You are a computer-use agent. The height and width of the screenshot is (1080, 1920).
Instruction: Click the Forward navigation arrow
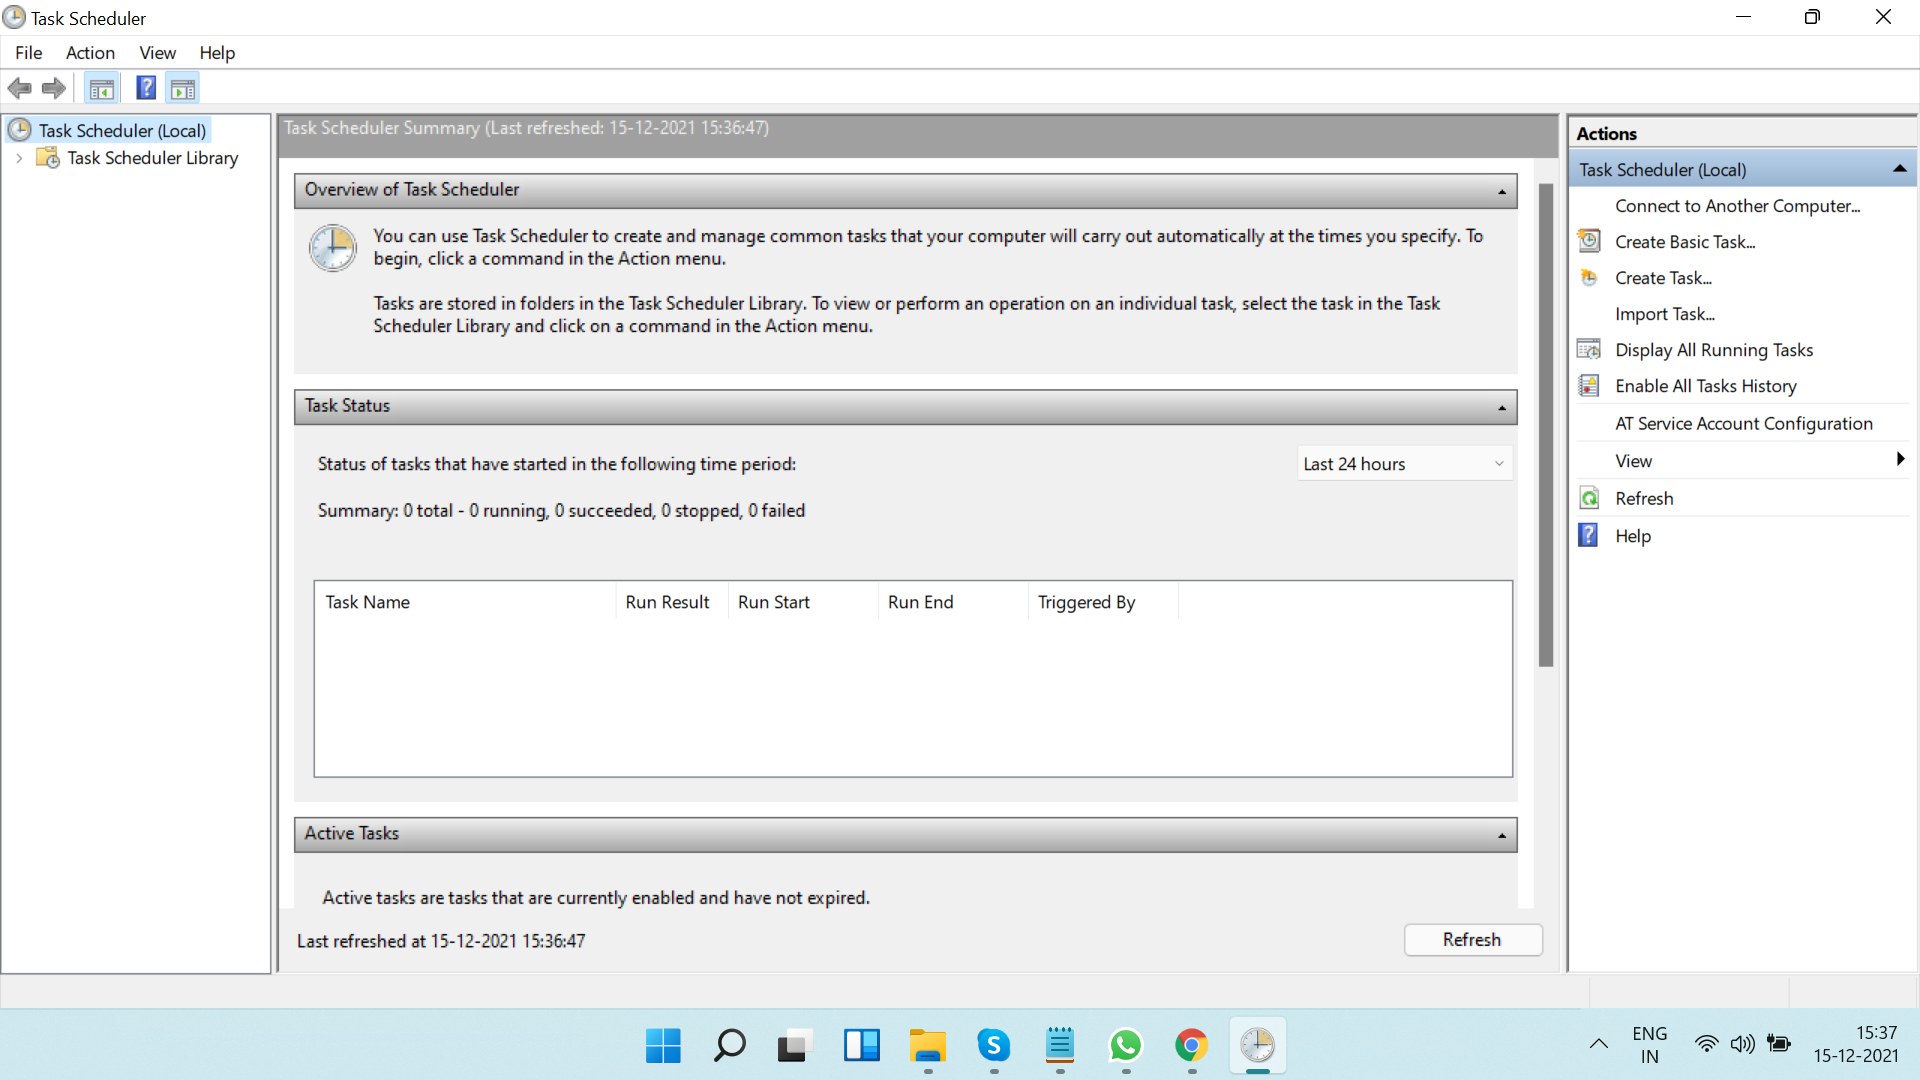(x=53, y=88)
